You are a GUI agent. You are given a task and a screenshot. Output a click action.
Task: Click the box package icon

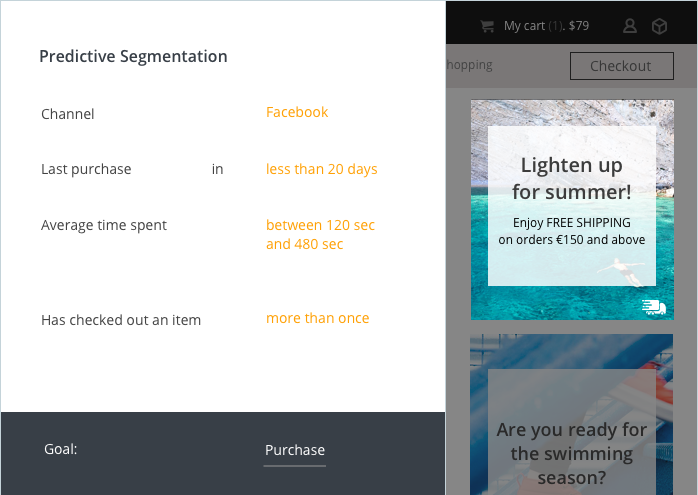pos(659,26)
